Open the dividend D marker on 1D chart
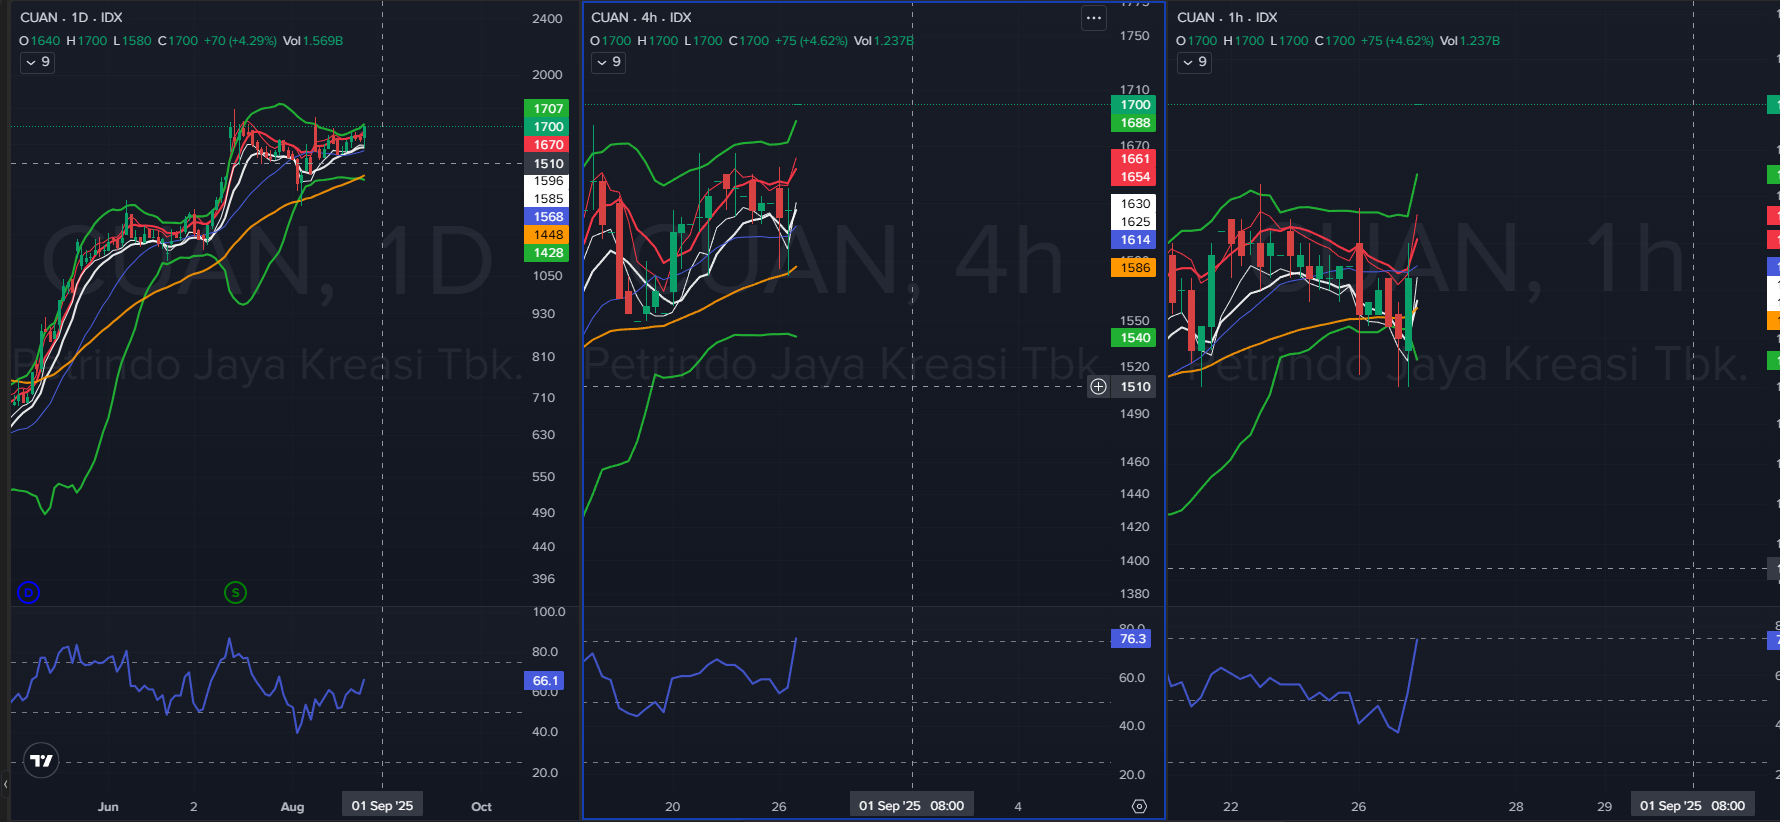The width and height of the screenshot is (1780, 822). (x=29, y=593)
